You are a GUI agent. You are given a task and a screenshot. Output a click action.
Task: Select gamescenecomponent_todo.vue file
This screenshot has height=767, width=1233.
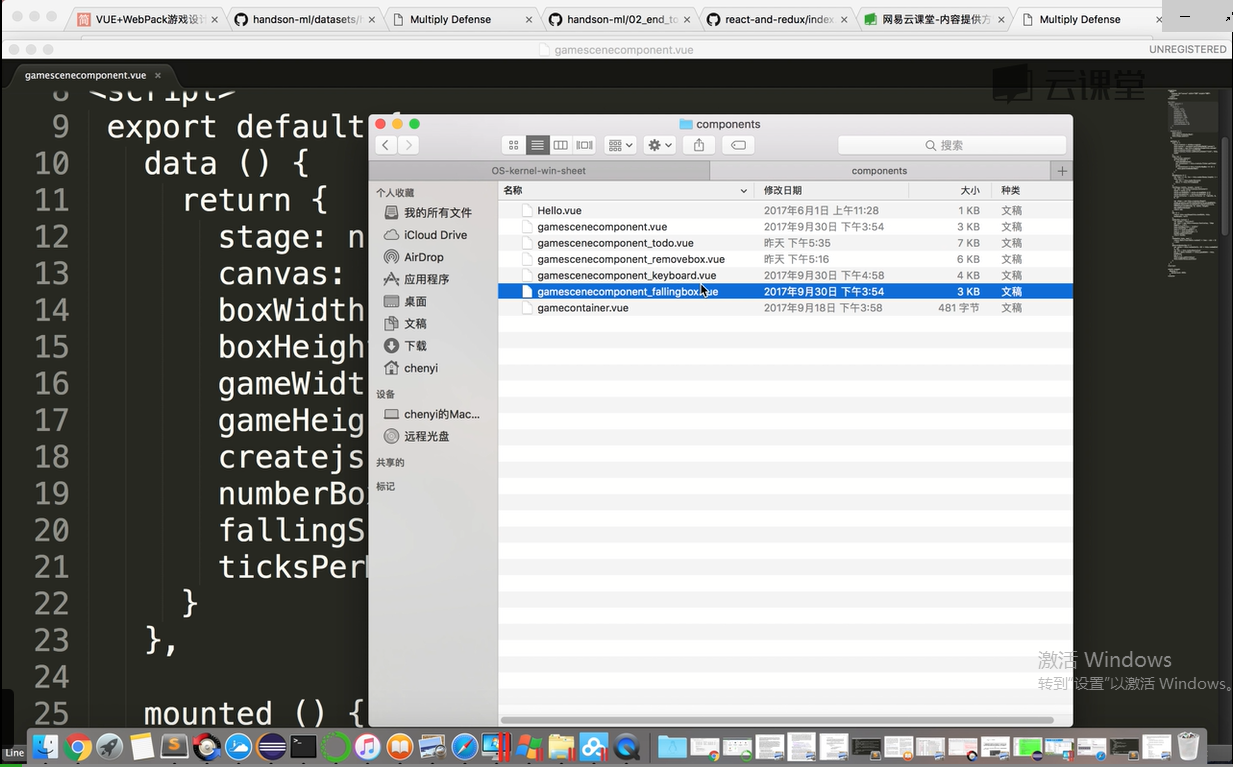click(x=615, y=243)
